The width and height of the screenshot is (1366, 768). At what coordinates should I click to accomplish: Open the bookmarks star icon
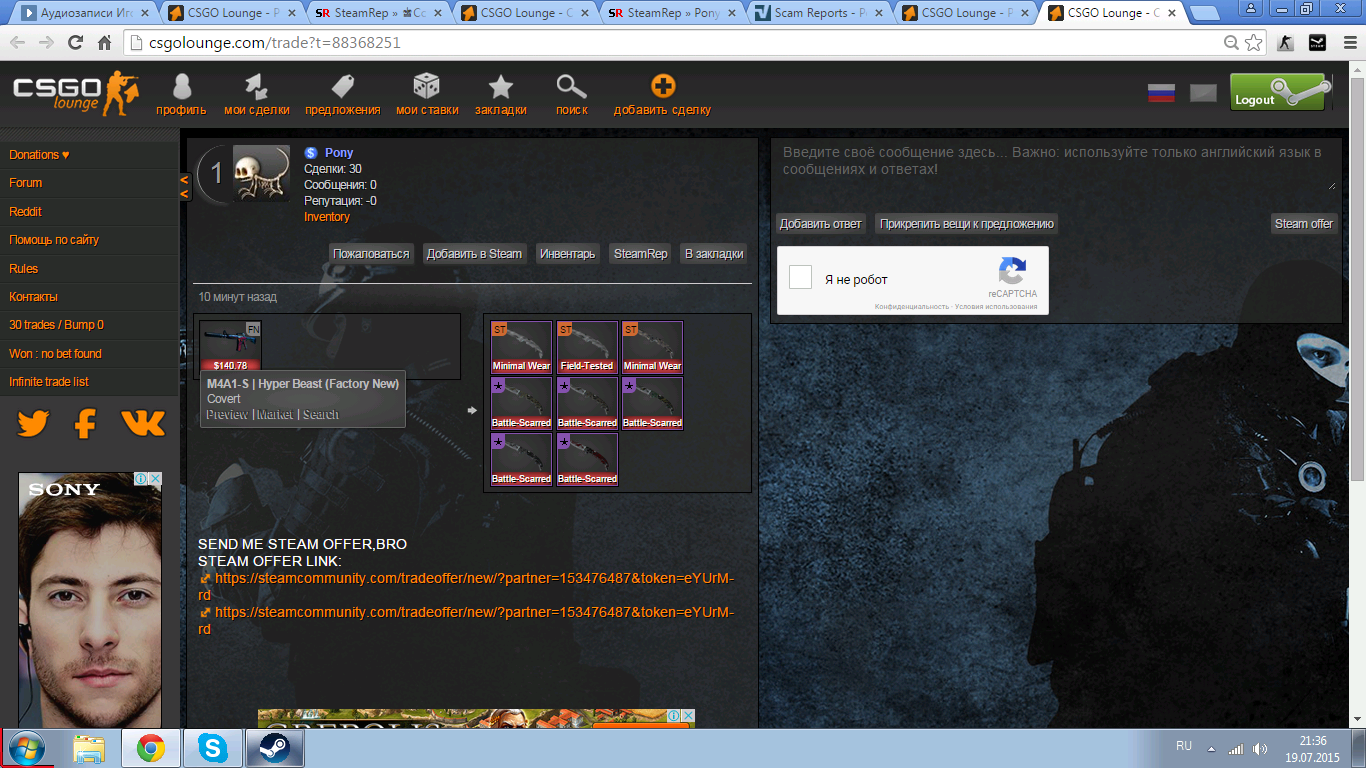[x=500, y=88]
